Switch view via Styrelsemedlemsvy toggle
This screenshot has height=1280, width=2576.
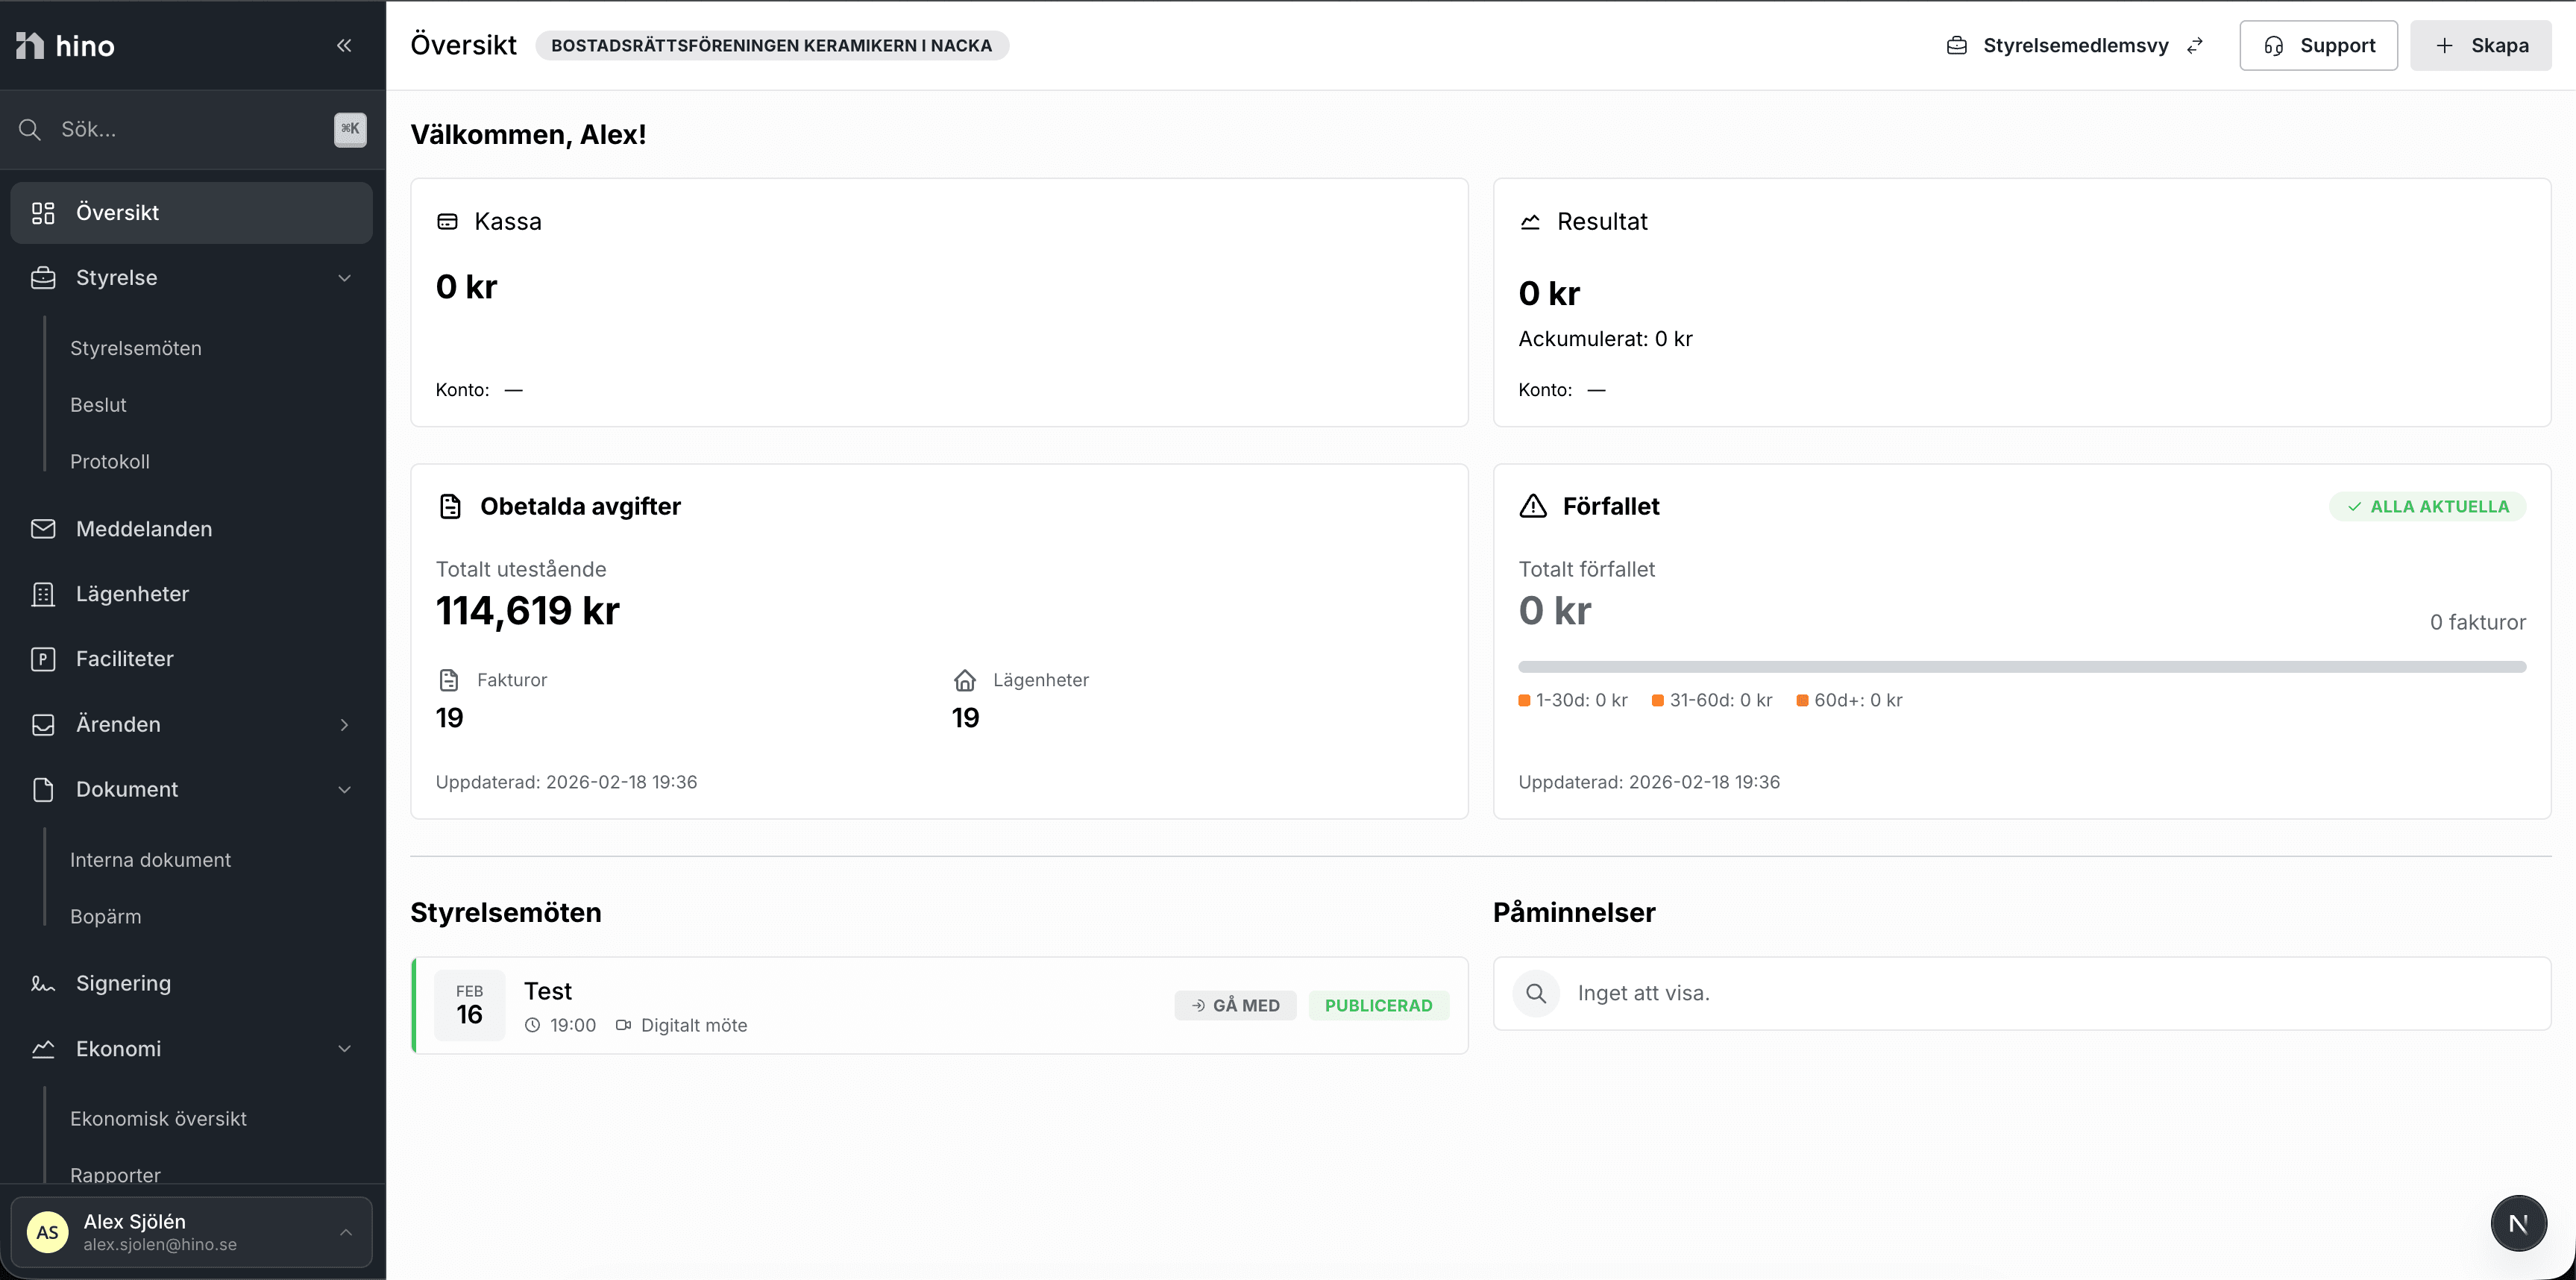(2075, 45)
